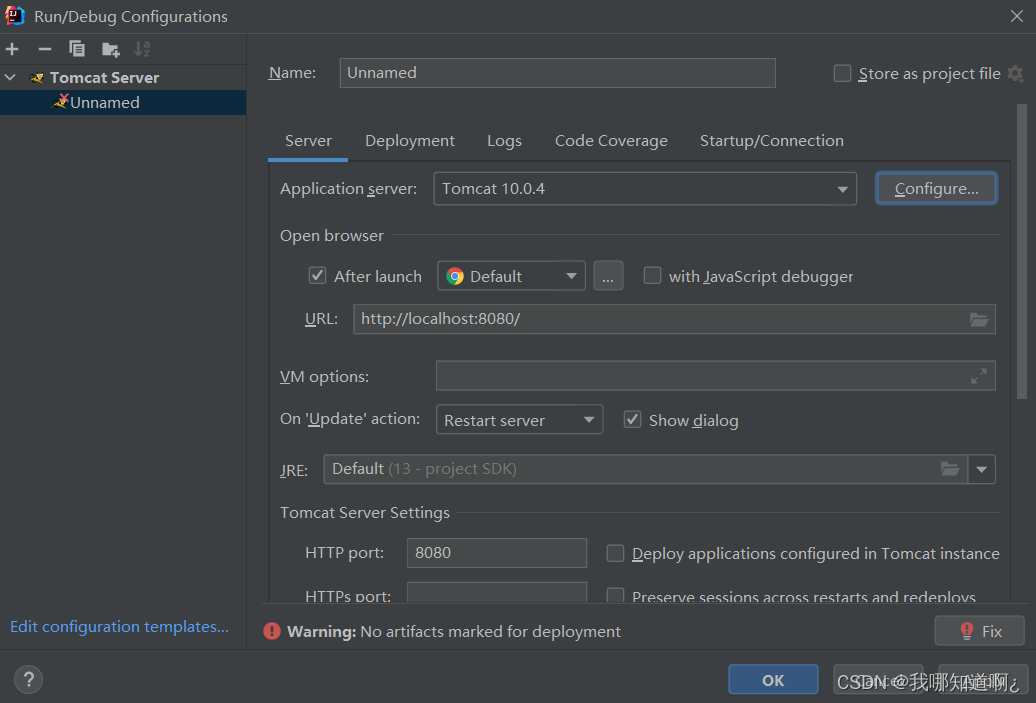Uncheck After launch checkbox

click(x=318, y=276)
